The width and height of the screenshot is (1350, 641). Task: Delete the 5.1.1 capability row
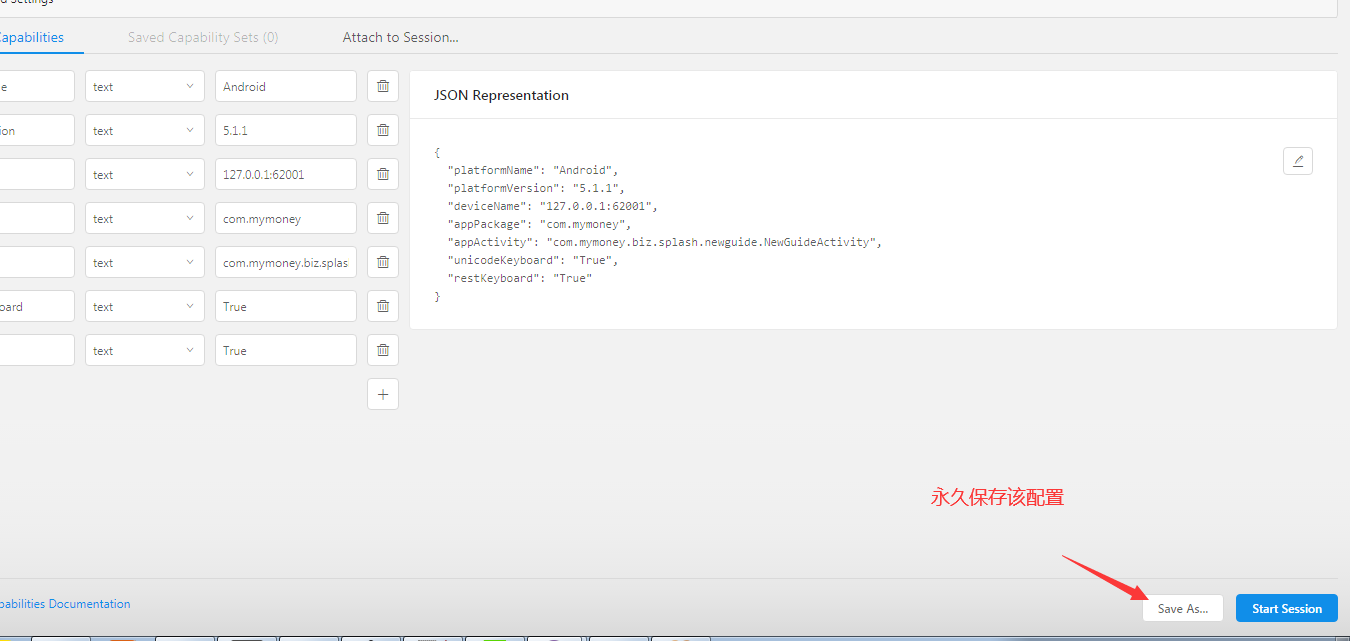[383, 130]
